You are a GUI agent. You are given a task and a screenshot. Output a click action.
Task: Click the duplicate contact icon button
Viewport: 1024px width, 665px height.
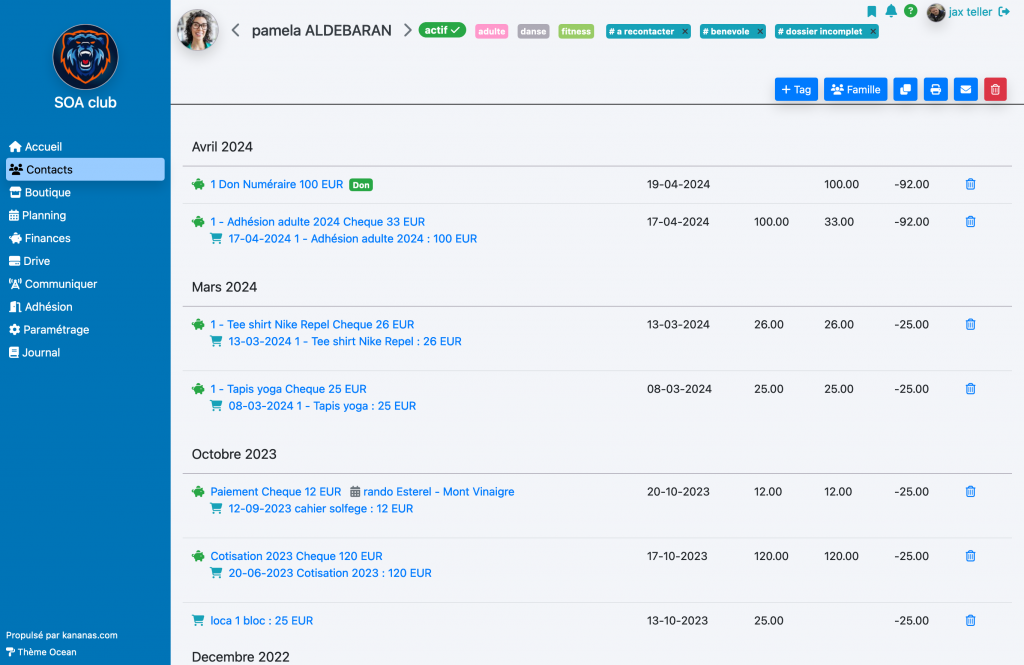905,89
